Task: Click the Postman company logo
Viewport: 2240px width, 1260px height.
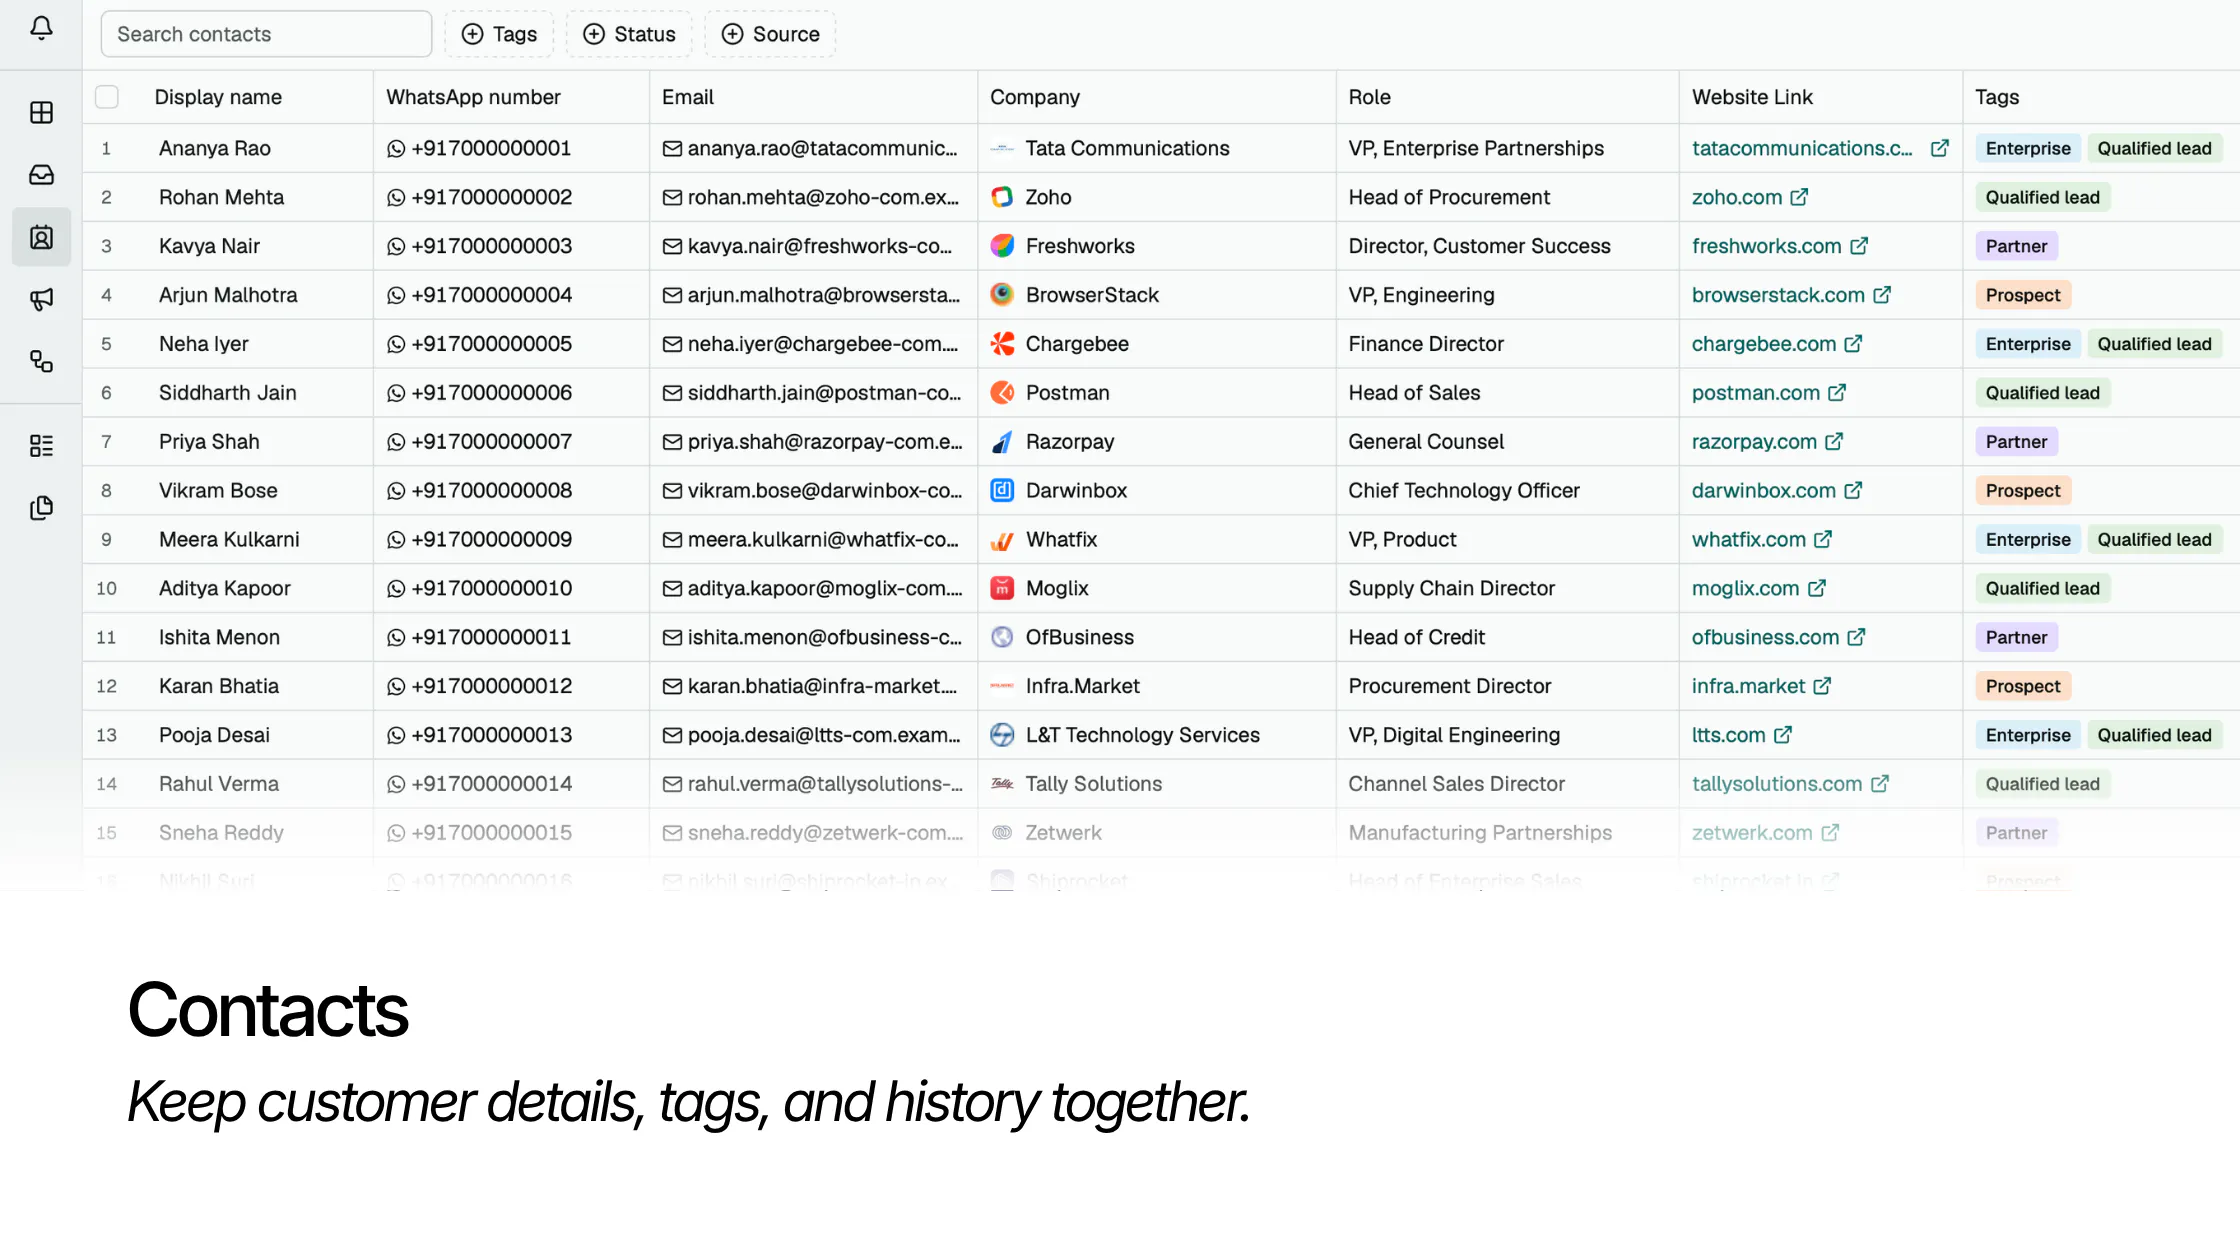Action: pos(1002,393)
